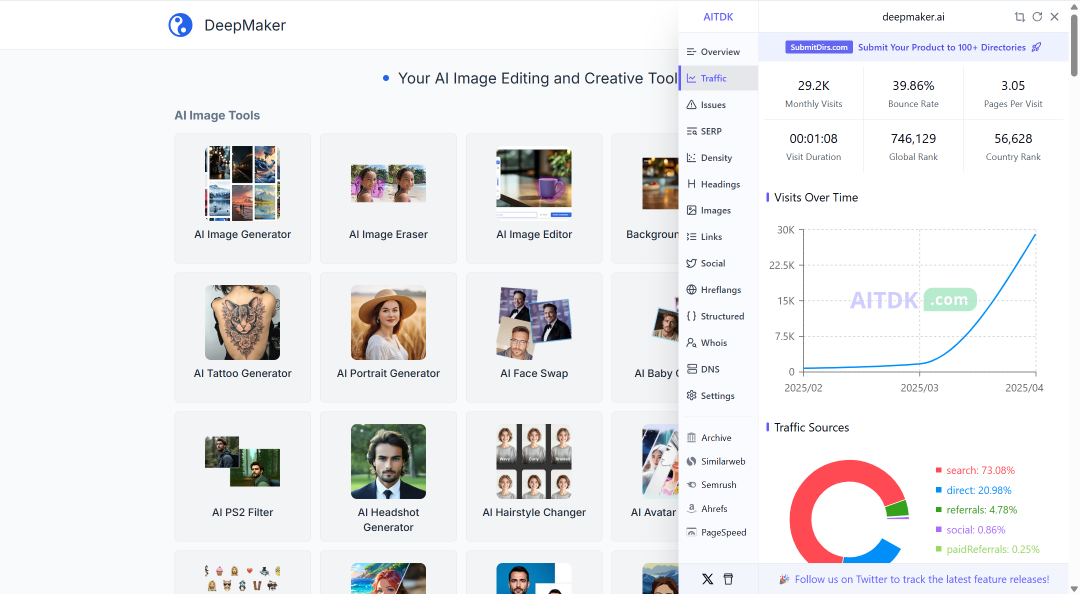Click the Images sidebar icon
1080x594 pixels.
692,210
